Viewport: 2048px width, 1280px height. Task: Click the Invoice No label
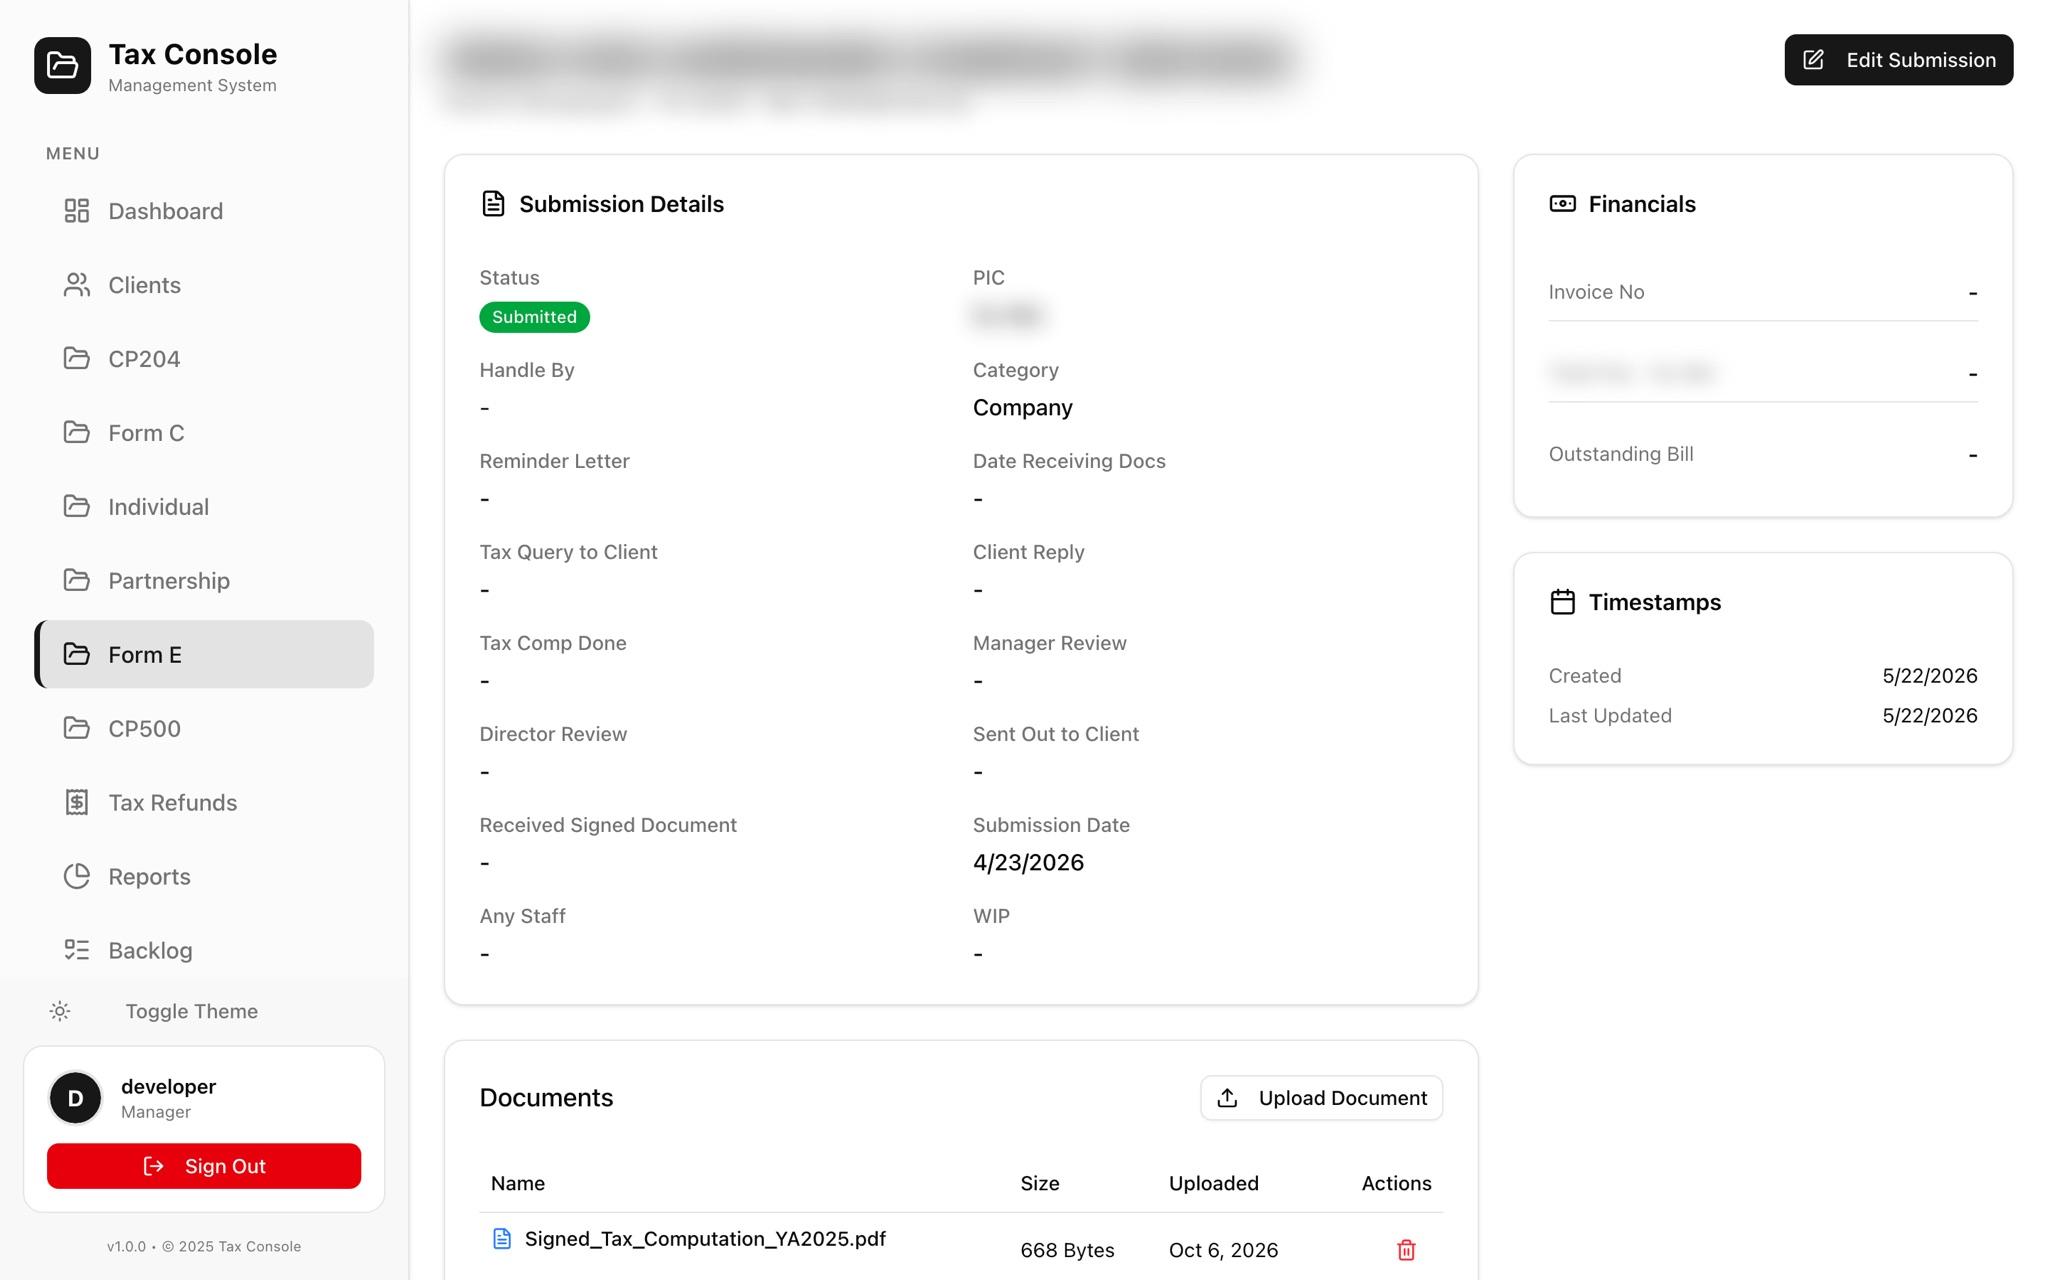pyautogui.click(x=1596, y=292)
